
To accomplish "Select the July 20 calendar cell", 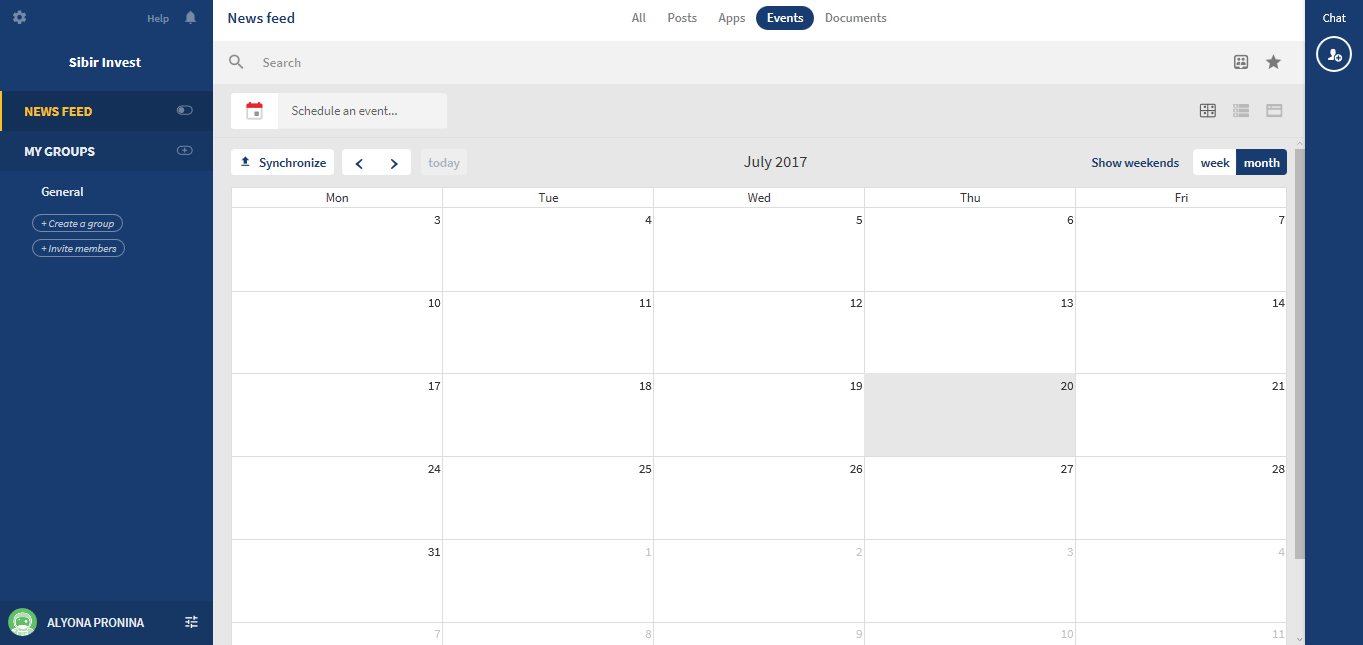I will point(970,415).
